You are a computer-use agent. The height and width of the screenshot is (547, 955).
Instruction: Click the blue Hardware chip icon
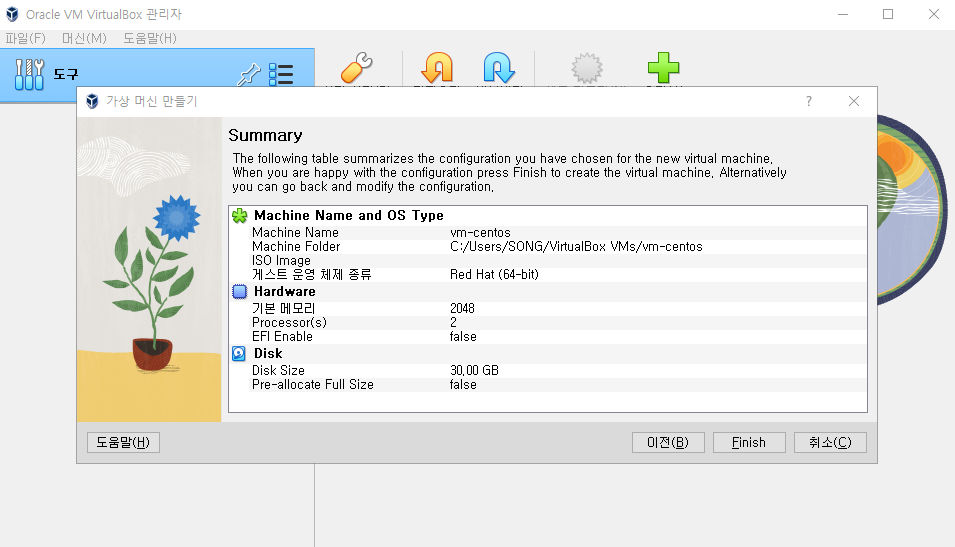[x=239, y=292]
